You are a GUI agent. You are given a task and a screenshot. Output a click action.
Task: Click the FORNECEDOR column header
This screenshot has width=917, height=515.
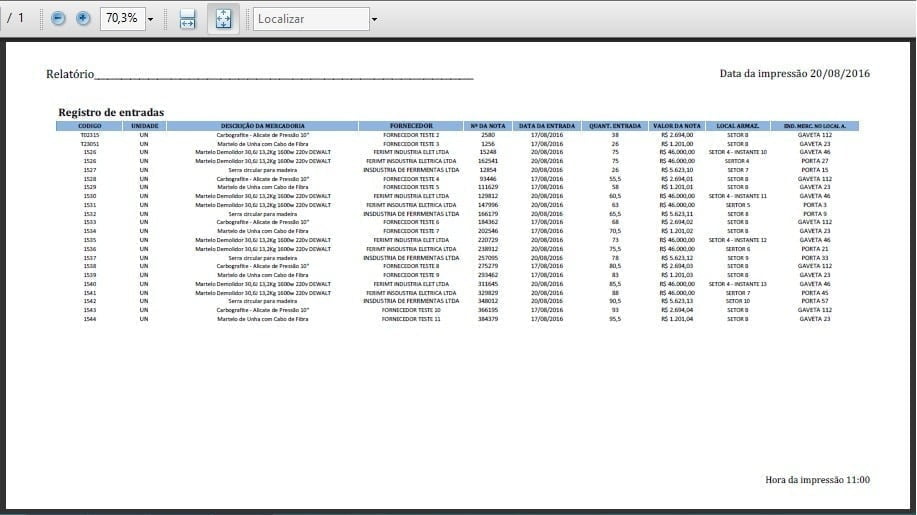click(411, 126)
